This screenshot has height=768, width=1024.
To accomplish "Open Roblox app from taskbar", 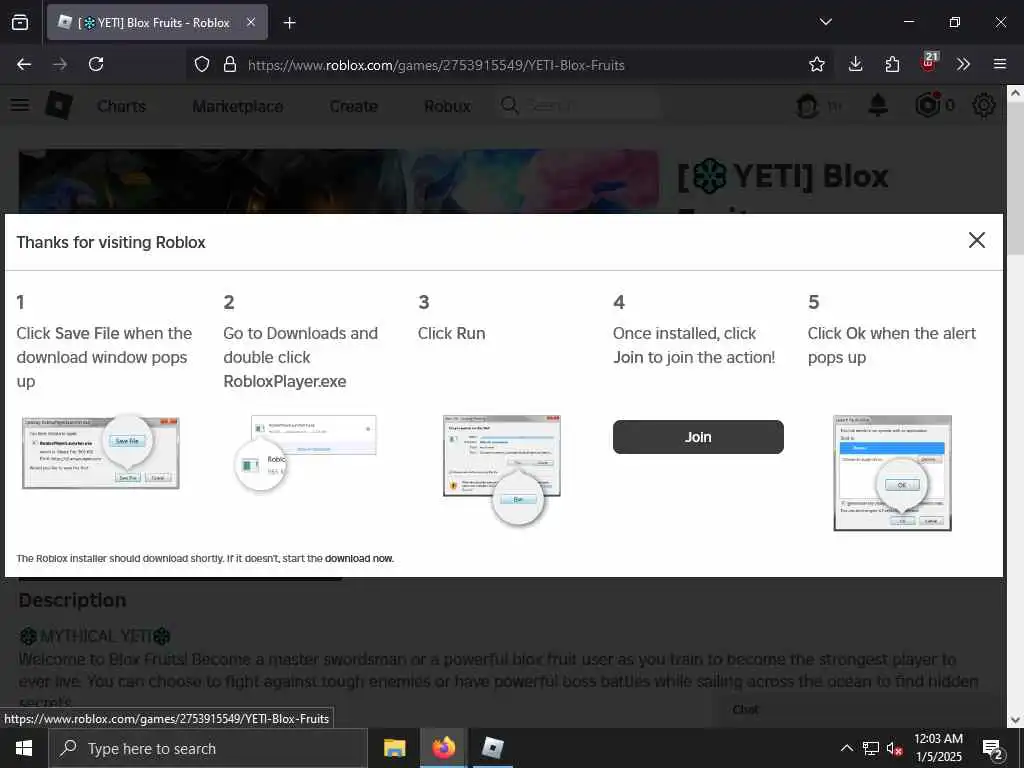I will tap(492, 748).
